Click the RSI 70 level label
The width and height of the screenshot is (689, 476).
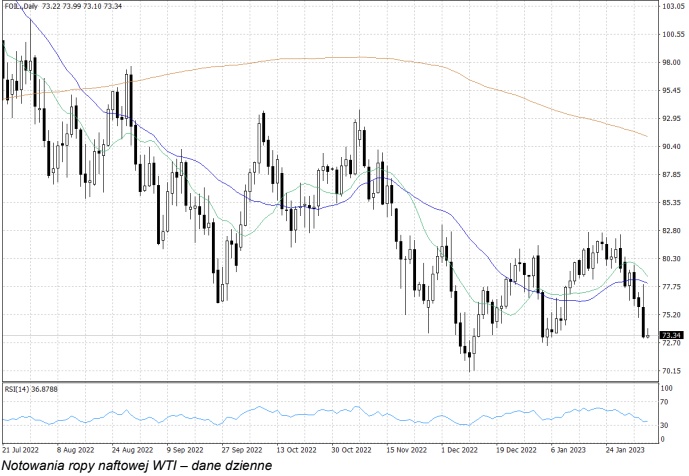coord(664,403)
